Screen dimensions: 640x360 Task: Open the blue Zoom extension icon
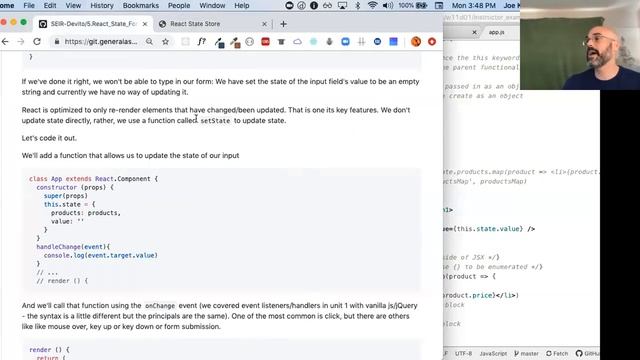point(345,42)
